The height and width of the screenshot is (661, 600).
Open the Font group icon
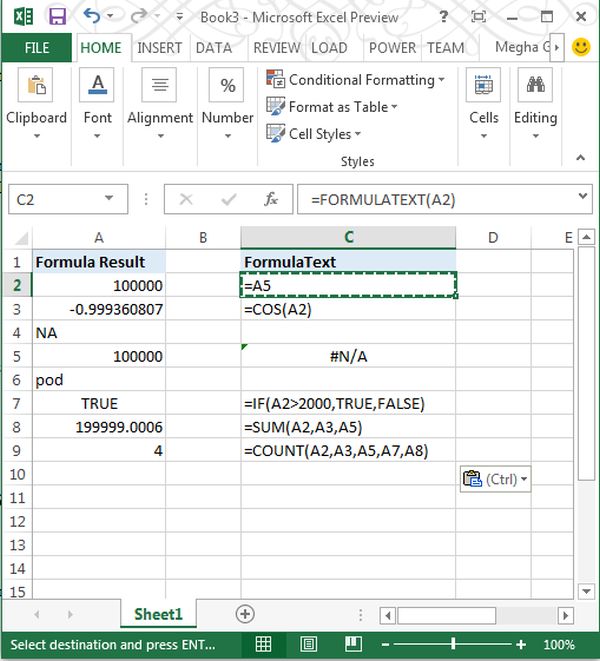coord(97,85)
